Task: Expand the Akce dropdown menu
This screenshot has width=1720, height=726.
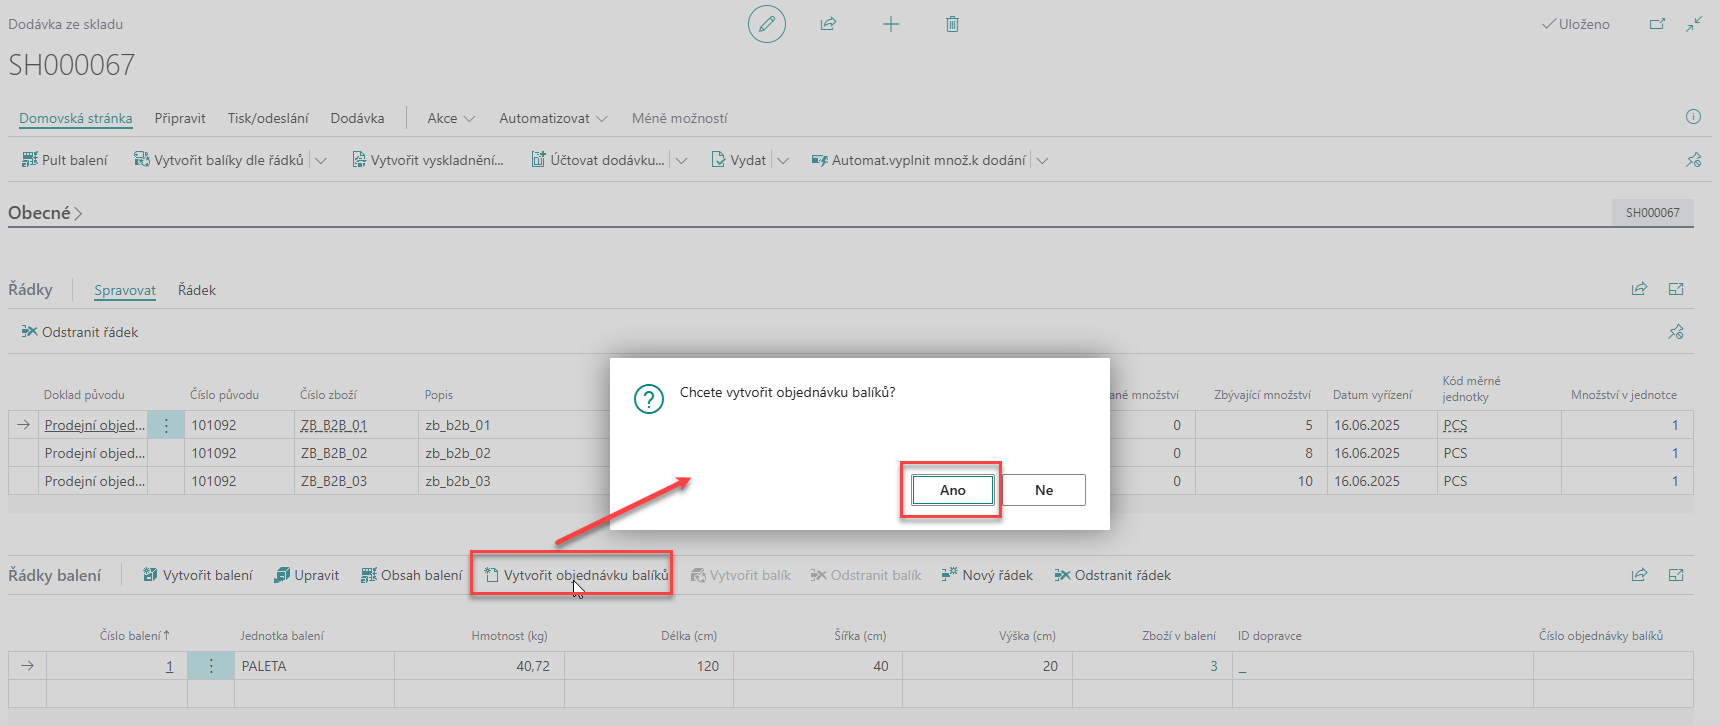Action: click(x=451, y=118)
